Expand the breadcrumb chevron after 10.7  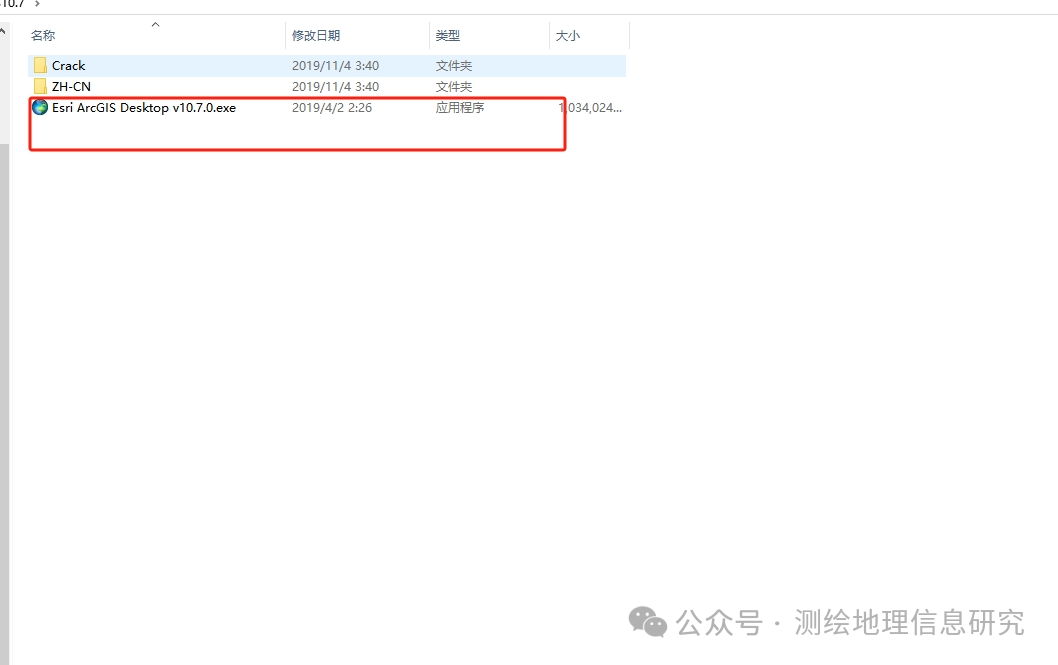pyautogui.click(x=37, y=4)
